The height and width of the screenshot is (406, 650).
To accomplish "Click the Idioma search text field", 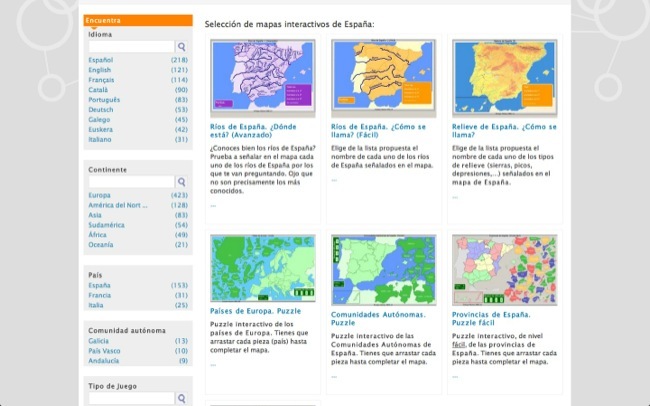I will pos(131,47).
